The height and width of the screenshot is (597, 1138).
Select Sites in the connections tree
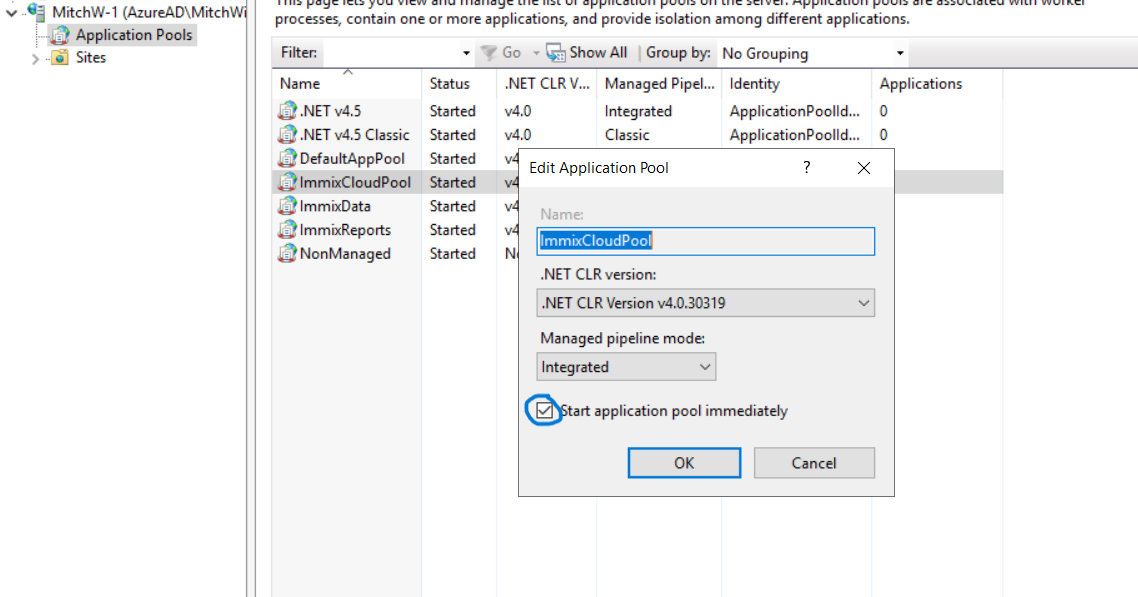coord(91,57)
